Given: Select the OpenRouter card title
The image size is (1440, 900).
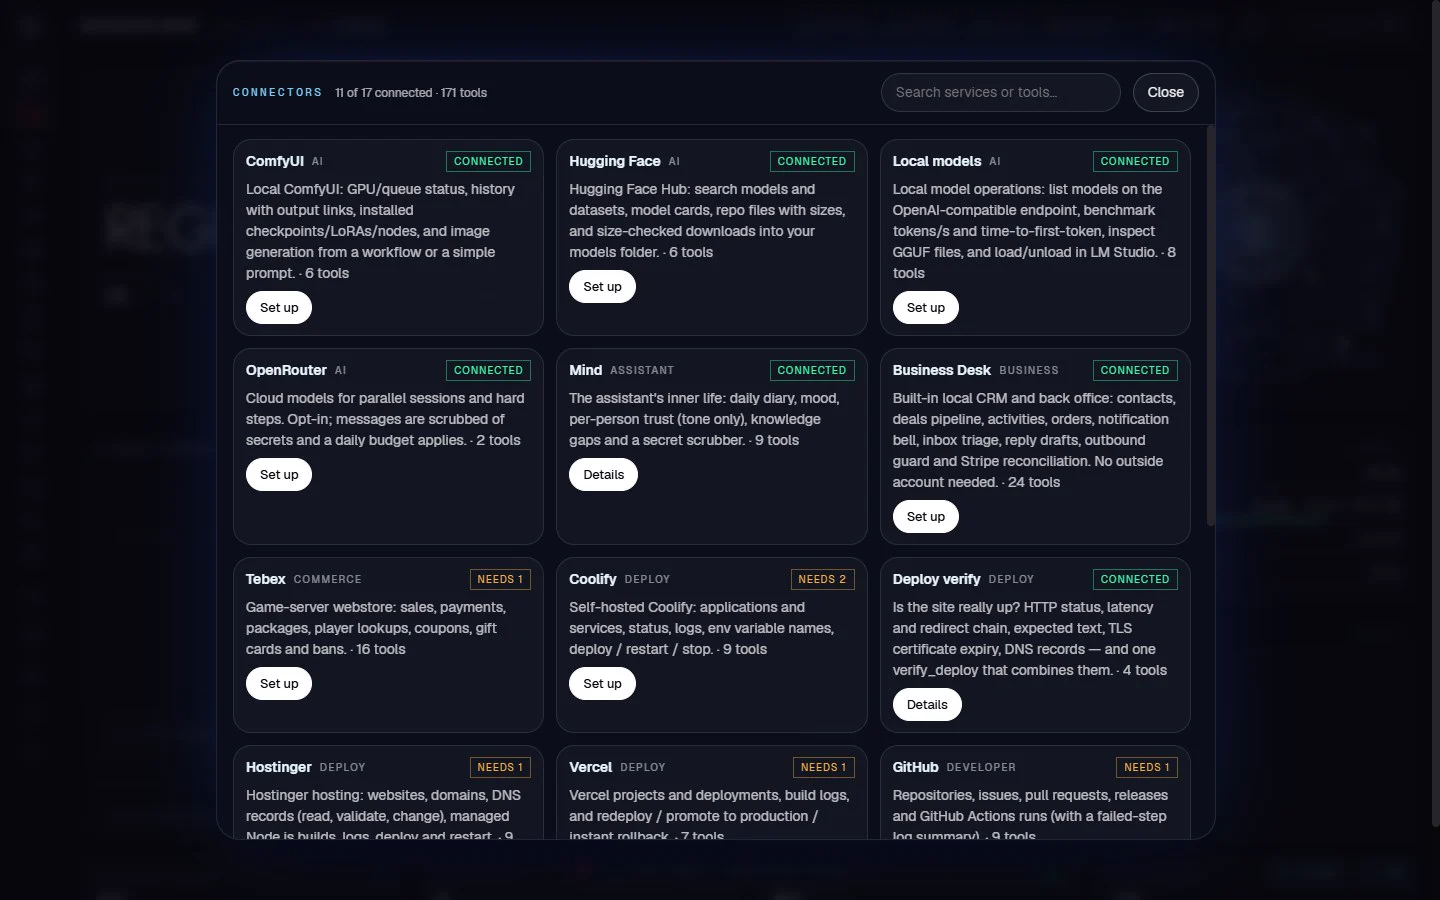Looking at the screenshot, I should pos(286,370).
